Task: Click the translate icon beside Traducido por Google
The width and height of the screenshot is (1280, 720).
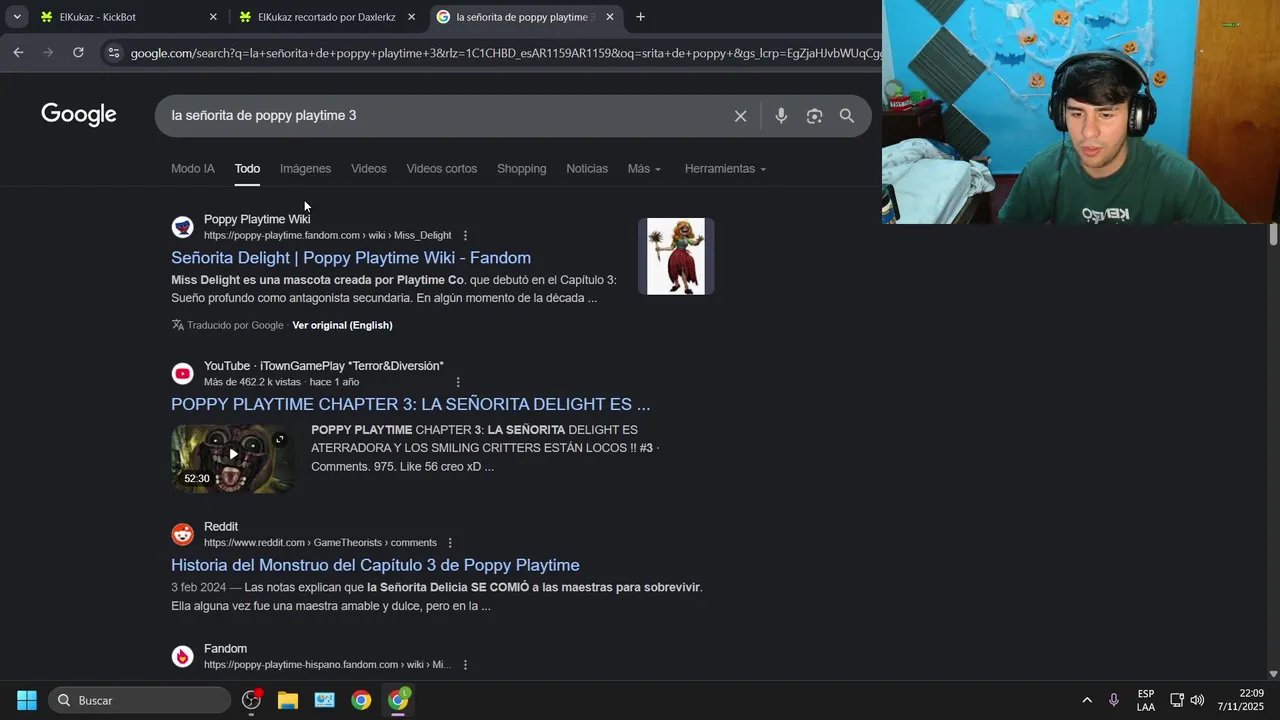Action: (178, 325)
